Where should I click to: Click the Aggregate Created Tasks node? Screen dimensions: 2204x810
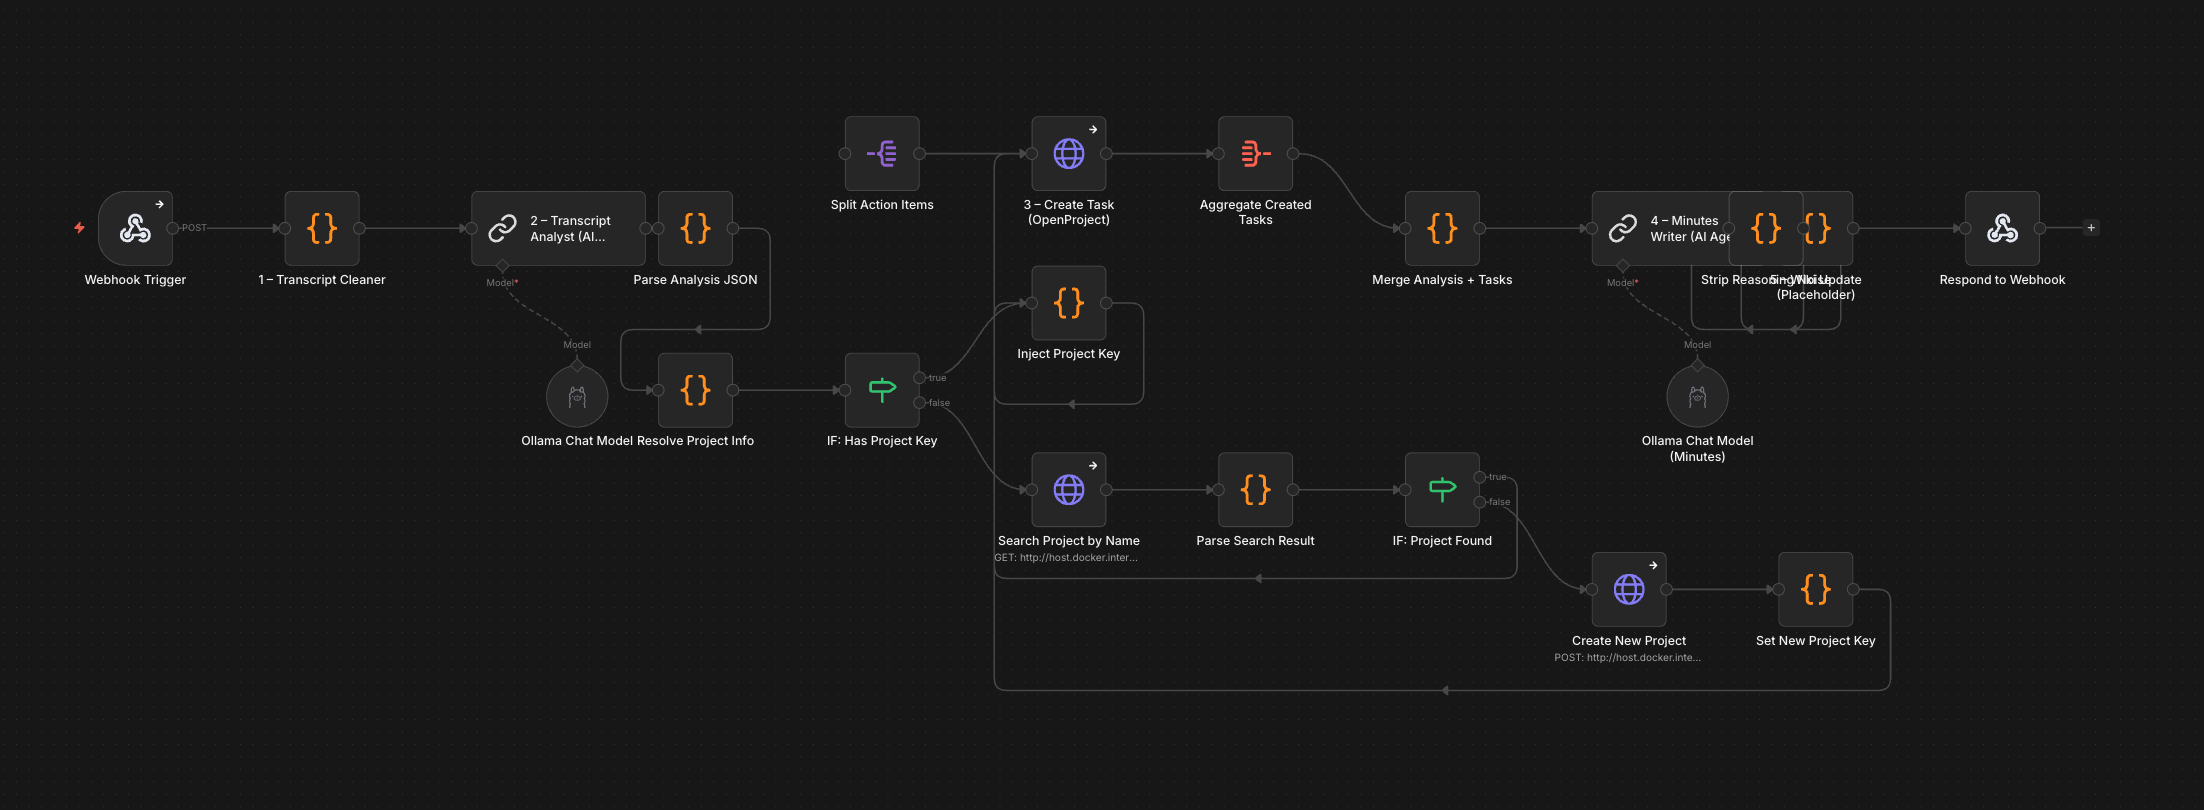tap(1255, 154)
